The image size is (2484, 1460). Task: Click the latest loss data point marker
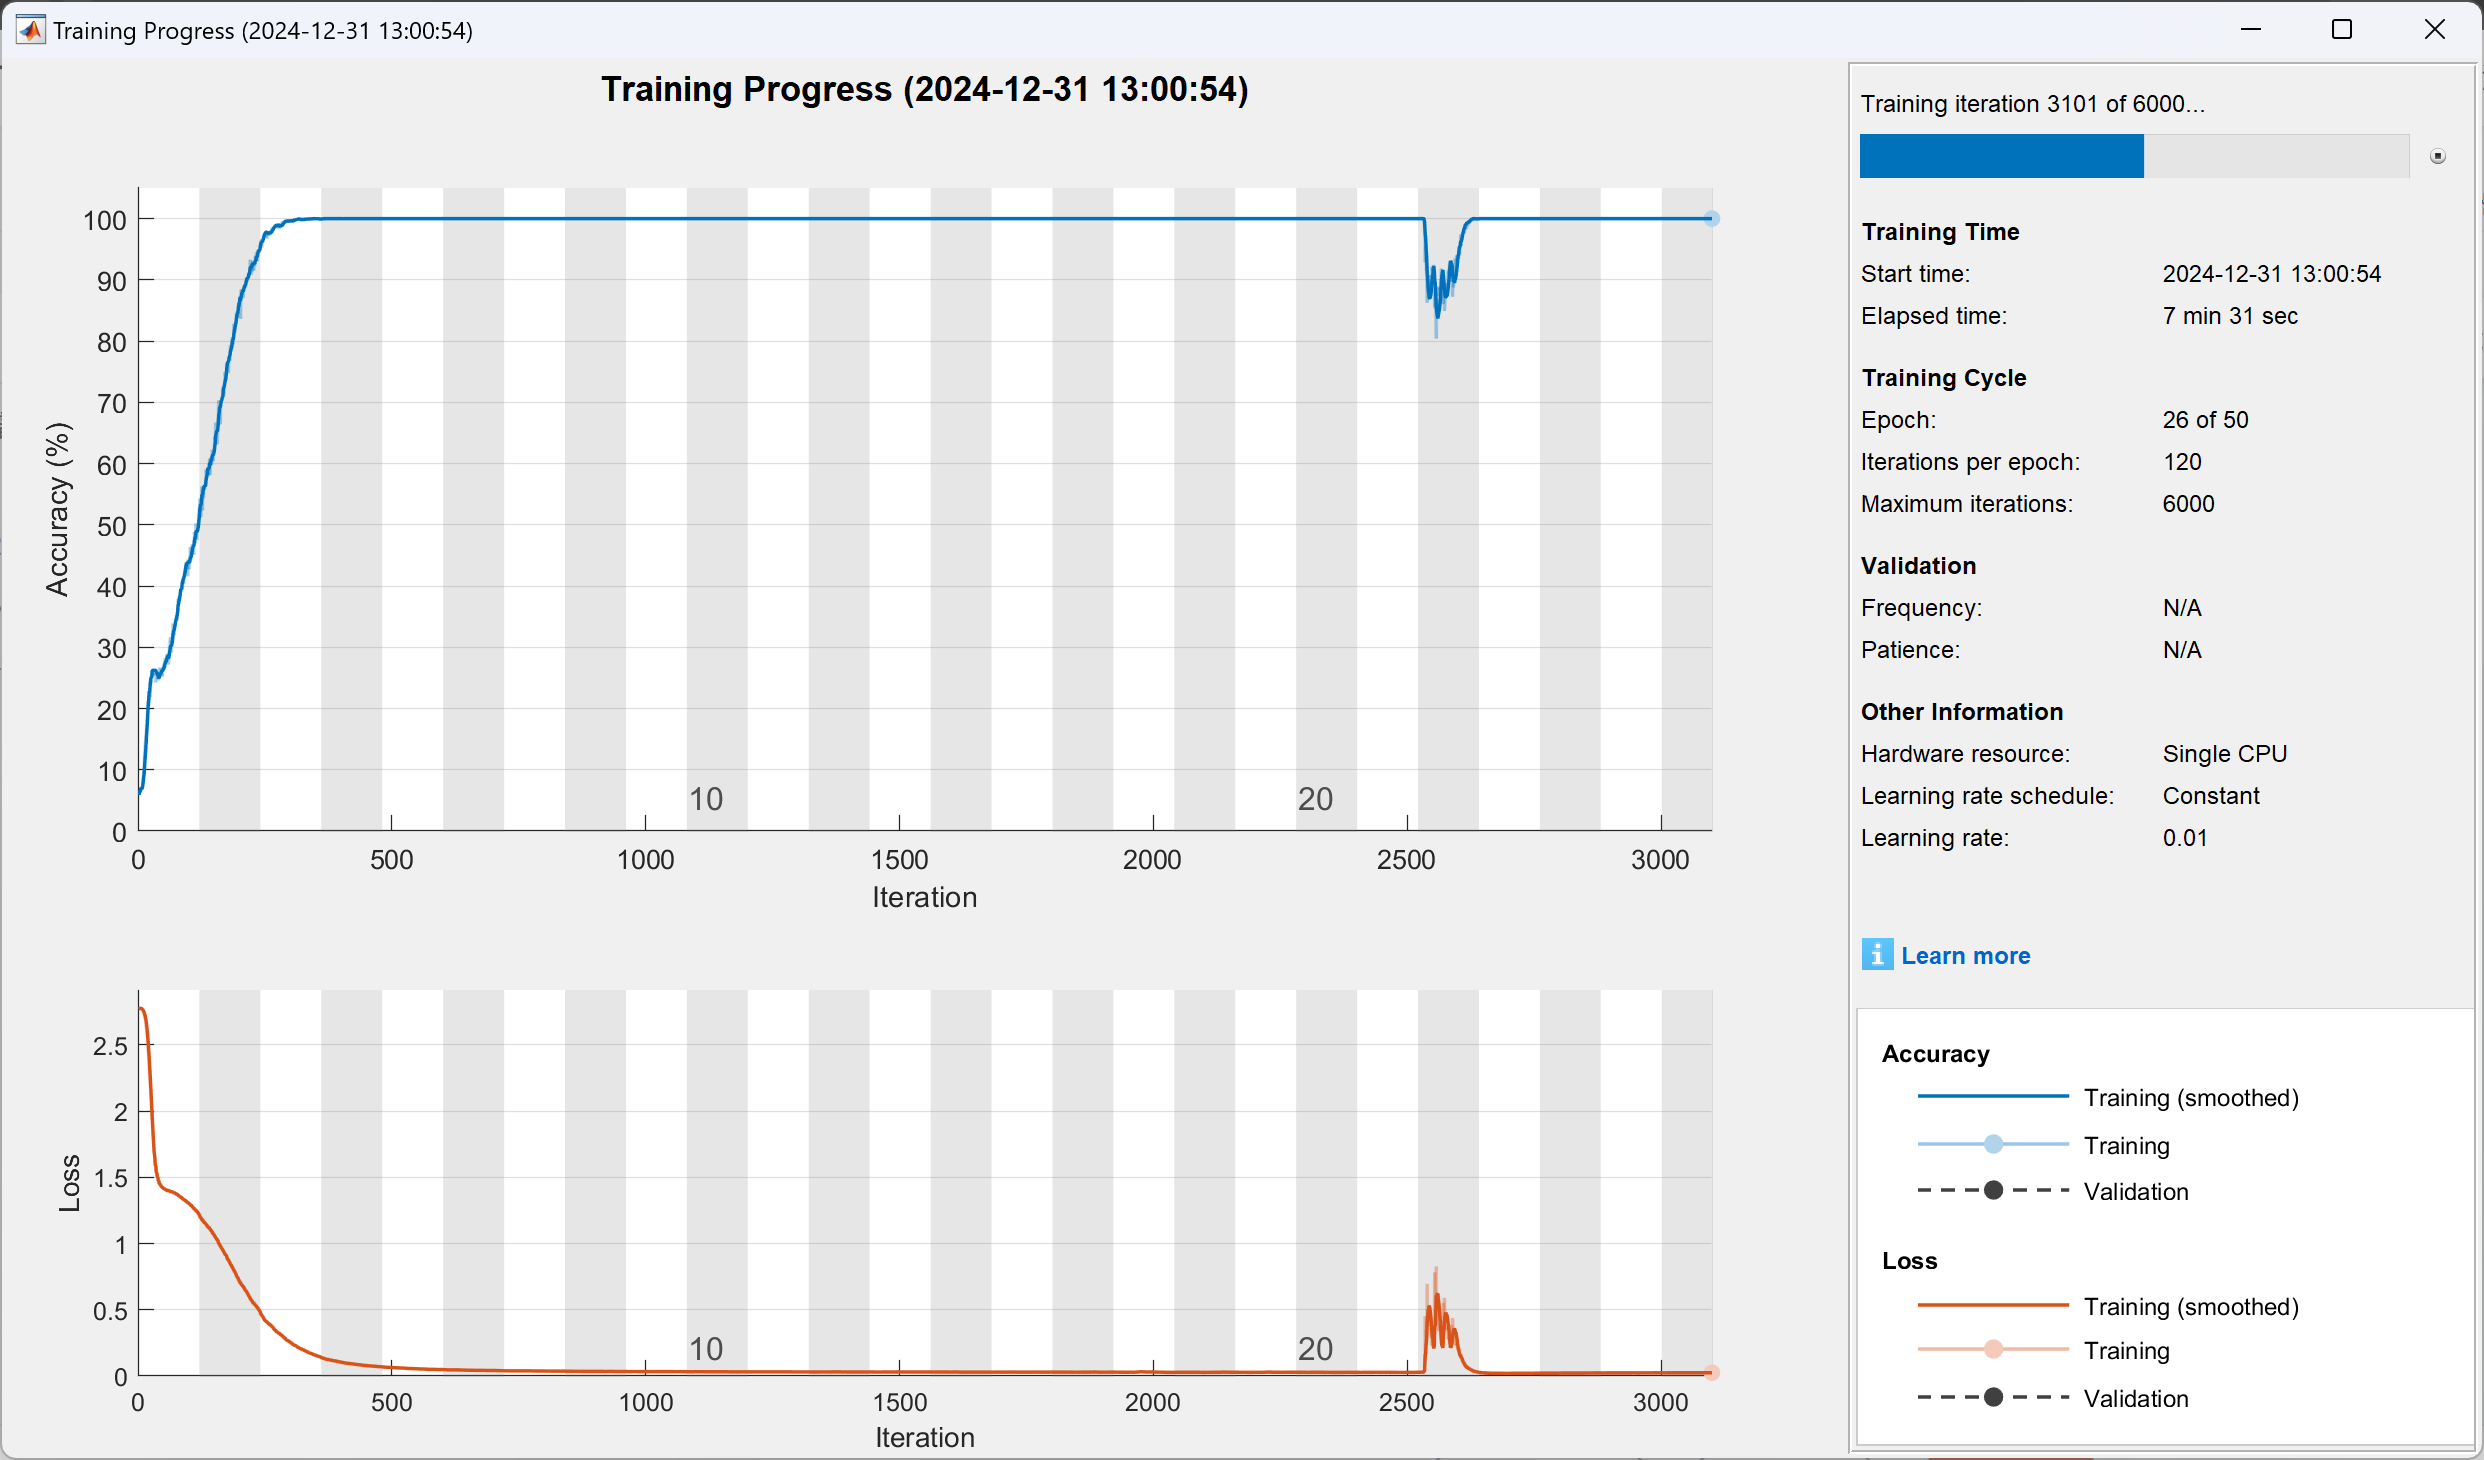[x=1711, y=1372]
